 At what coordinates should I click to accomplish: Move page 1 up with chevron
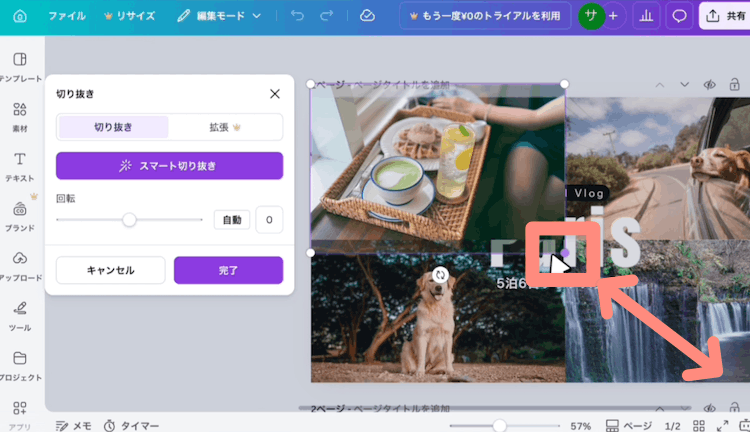660,85
